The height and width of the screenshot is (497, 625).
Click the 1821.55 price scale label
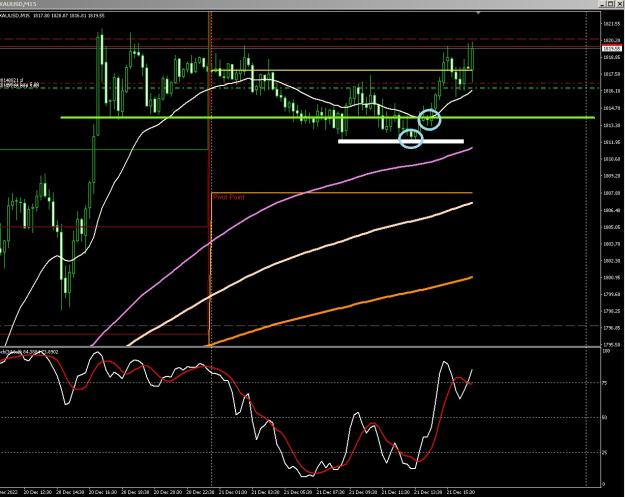[612, 24]
